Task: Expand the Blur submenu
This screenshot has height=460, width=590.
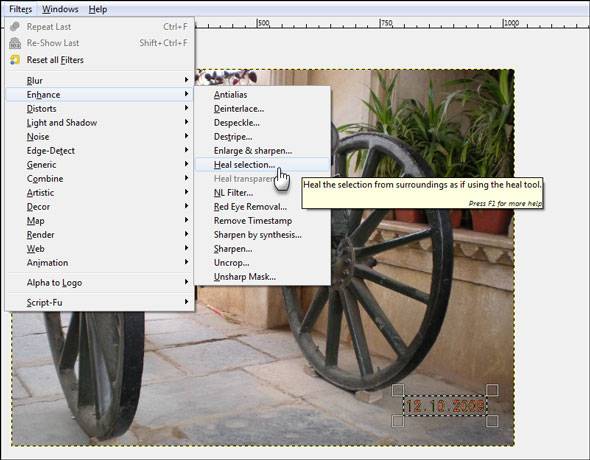Action: click(x=99, y=80)
